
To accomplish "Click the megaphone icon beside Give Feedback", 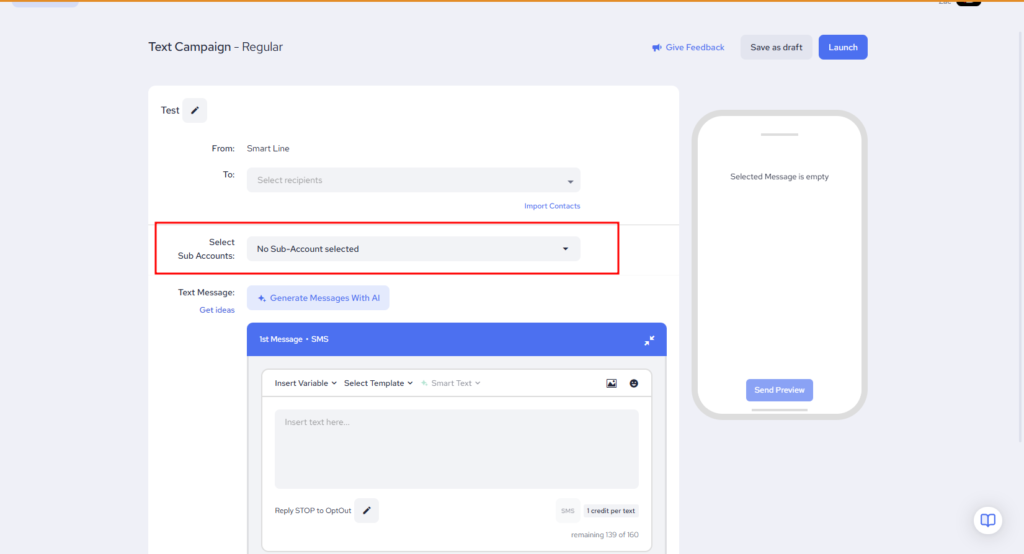I will point(657,48).
